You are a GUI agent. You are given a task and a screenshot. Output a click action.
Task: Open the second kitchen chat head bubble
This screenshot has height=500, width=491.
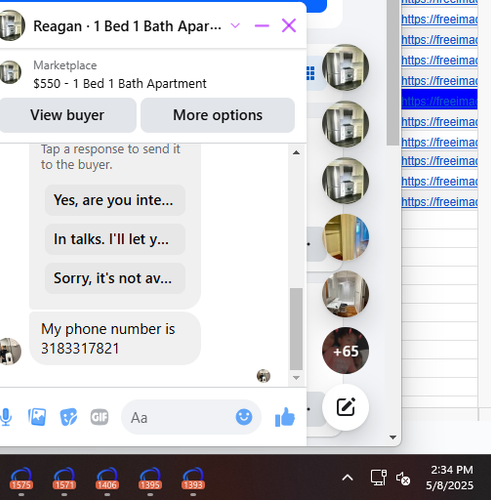point(345,124)
